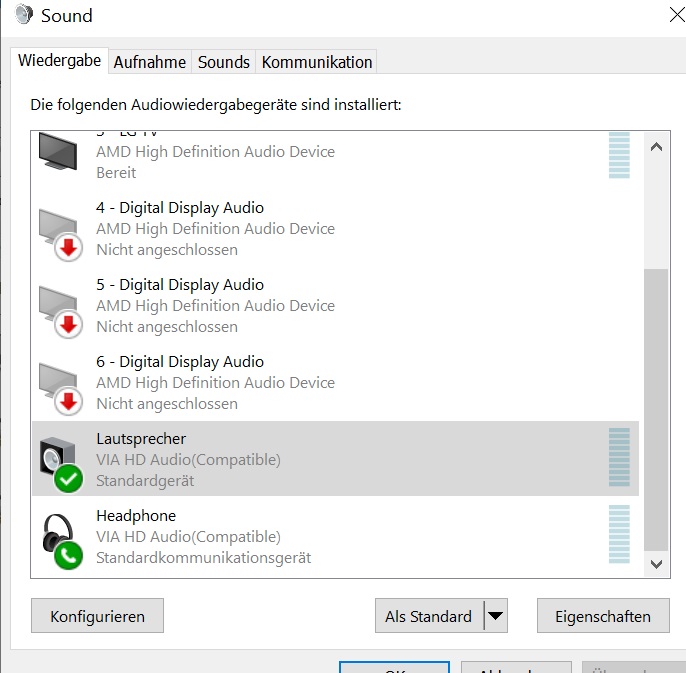Click the Konfigurieren button
The height and width of the screenshot is (673, 686).
pyautogui.click(x=97, y=616)
